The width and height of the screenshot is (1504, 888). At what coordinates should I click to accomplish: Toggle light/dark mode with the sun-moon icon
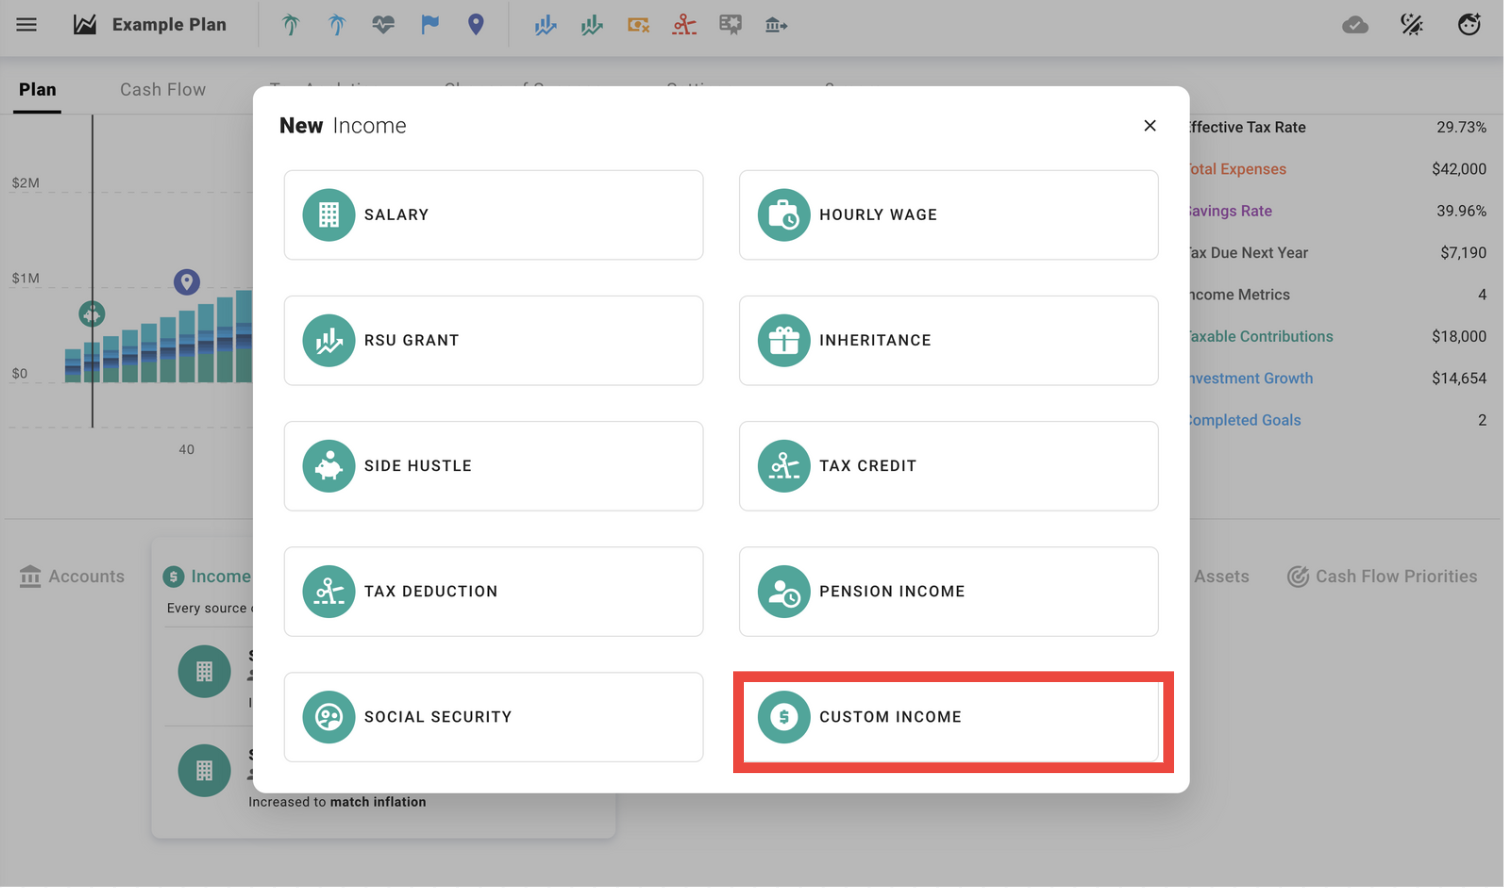click(x=1412, y=24)
